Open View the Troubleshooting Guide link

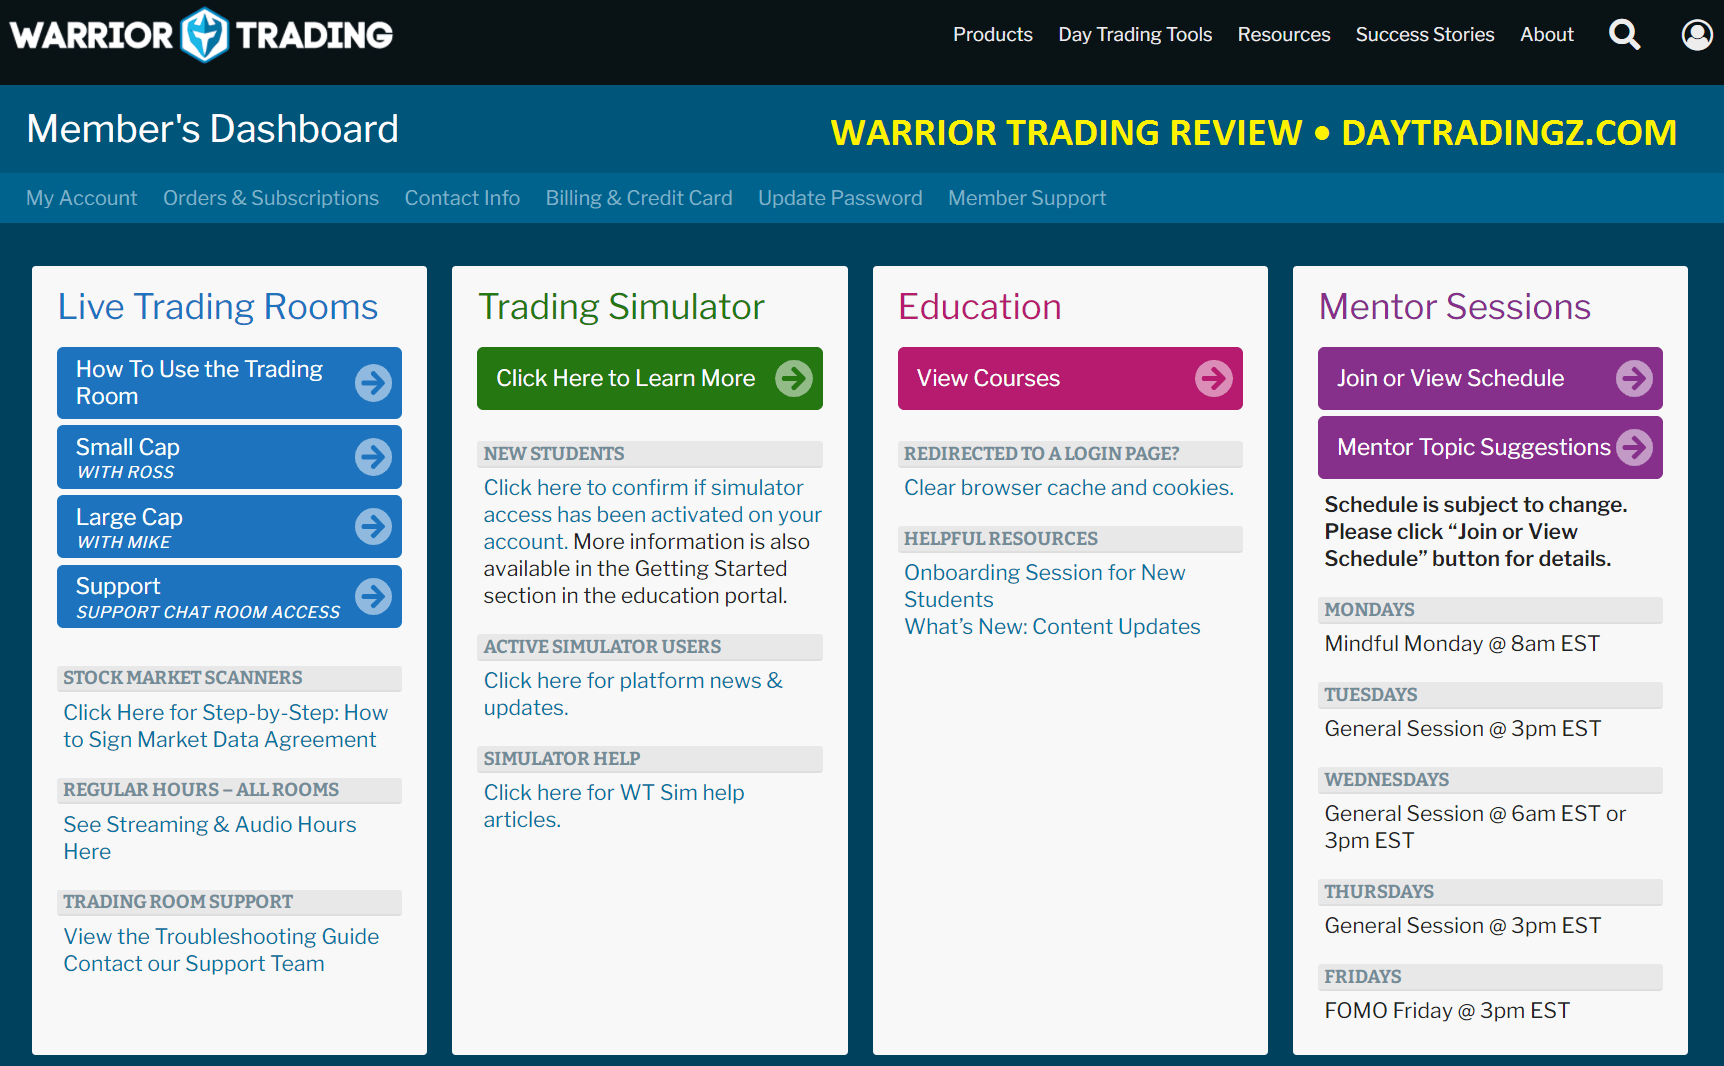[221, 936]
